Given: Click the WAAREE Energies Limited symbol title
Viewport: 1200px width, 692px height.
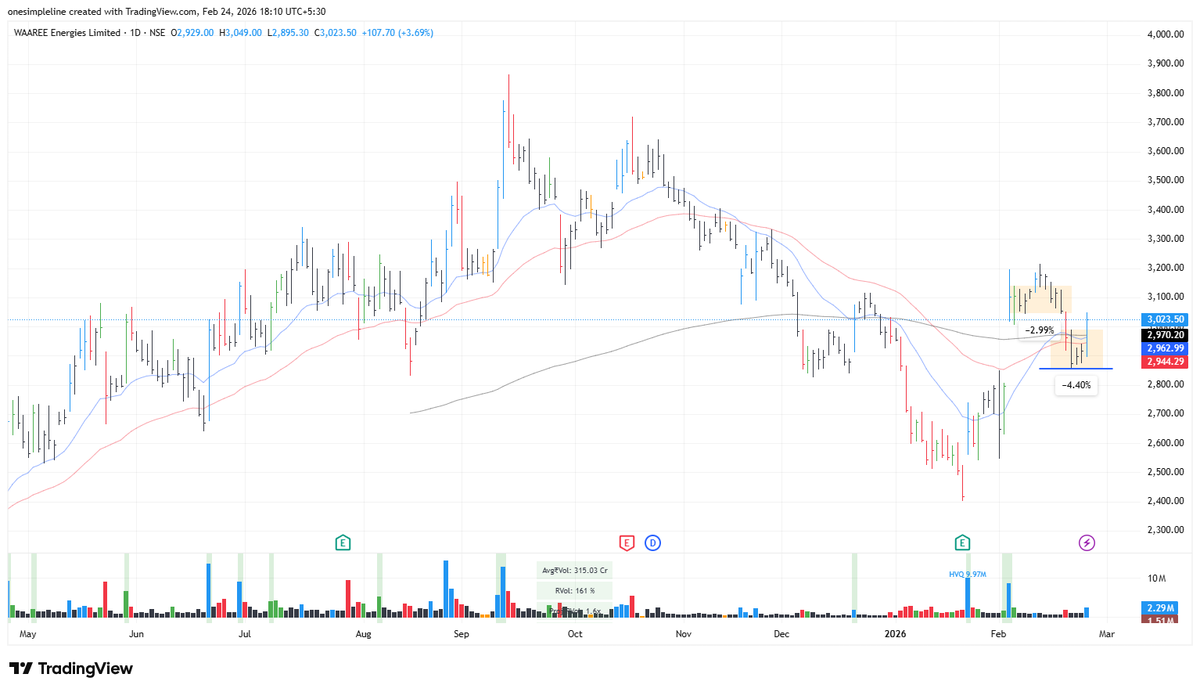Looking at the screenshot, I should [x=66, y=33].
